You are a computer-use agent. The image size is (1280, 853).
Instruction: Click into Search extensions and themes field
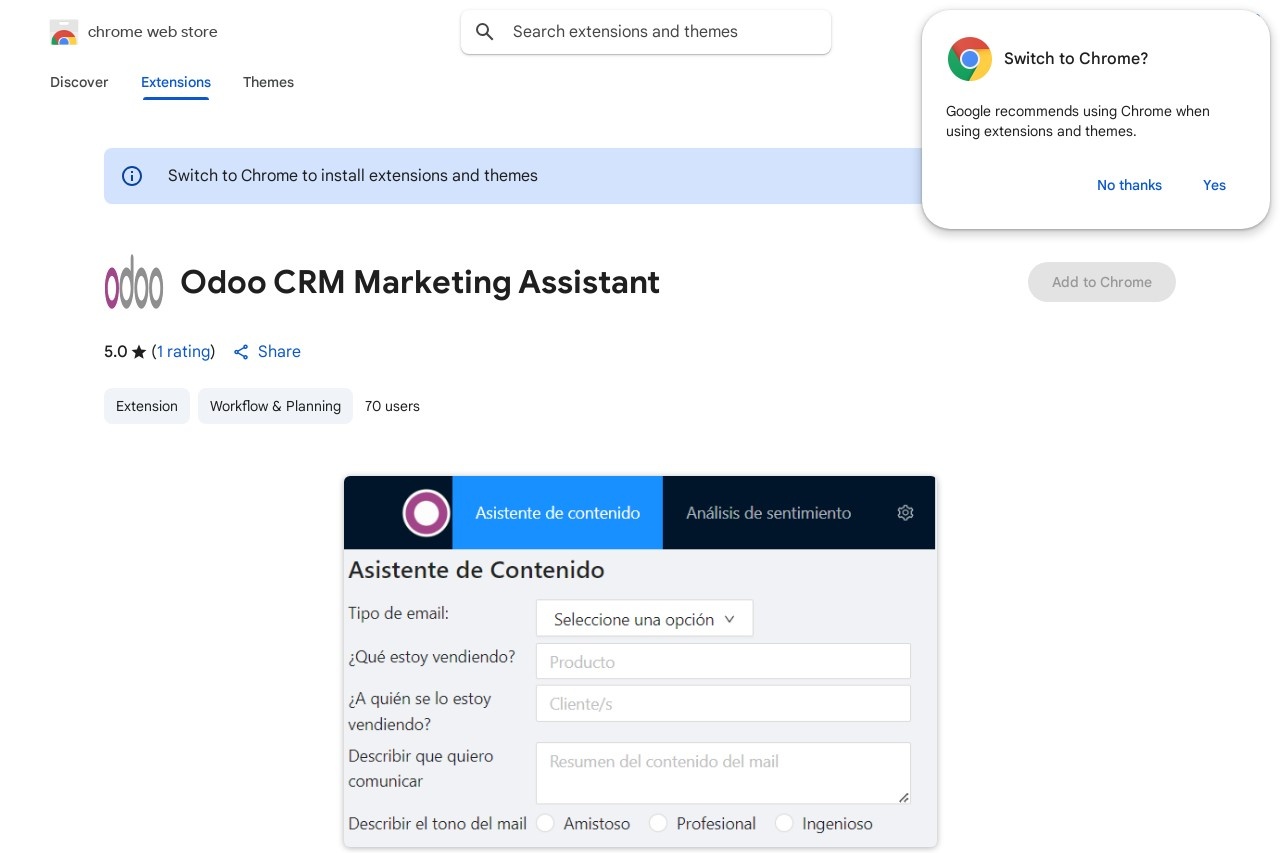646,32
